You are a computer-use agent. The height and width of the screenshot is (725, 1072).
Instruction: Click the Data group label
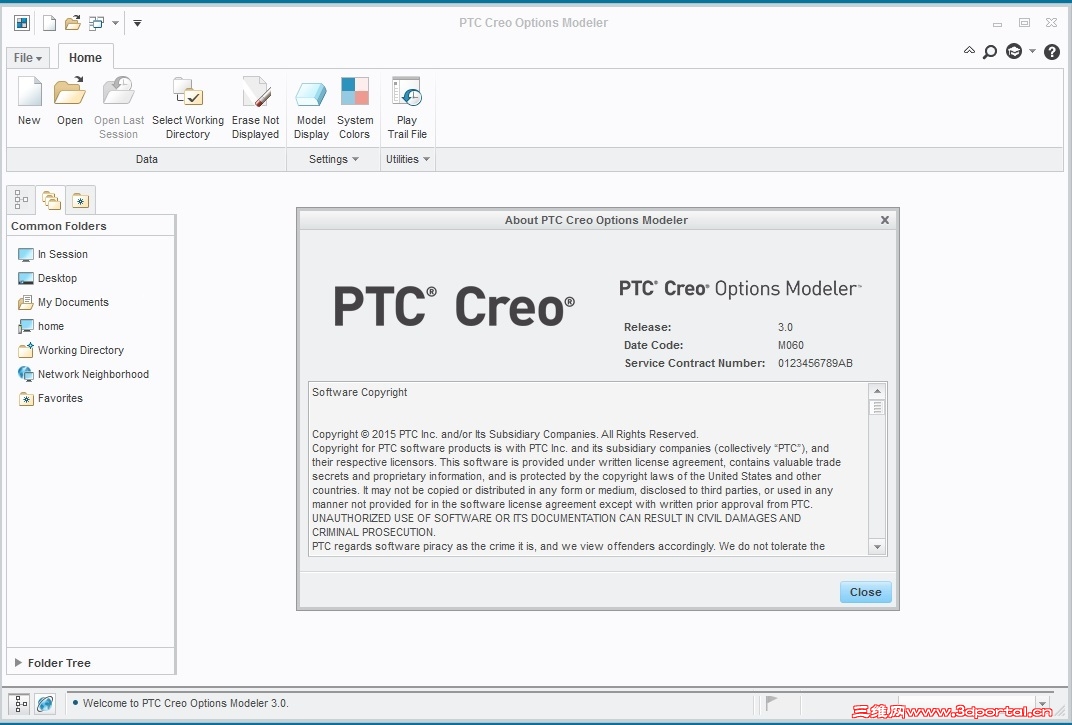pos(146,159)
